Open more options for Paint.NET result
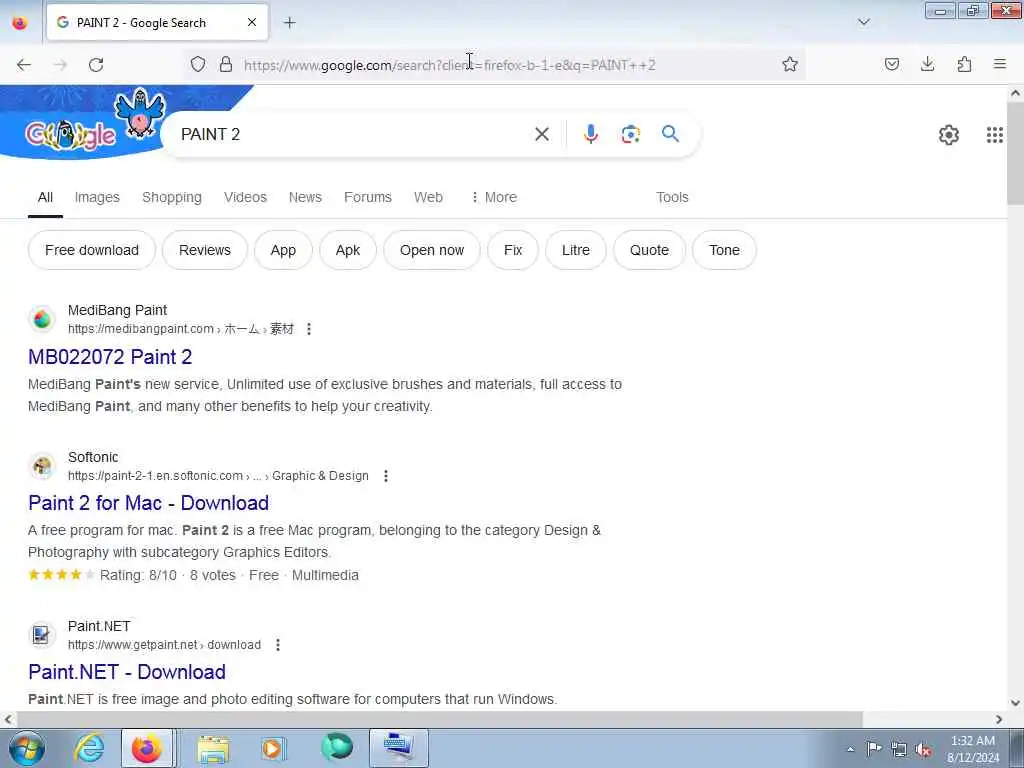Image resolution: width=1024 pixels, height=768 pixels. click(x=278, y=645)
